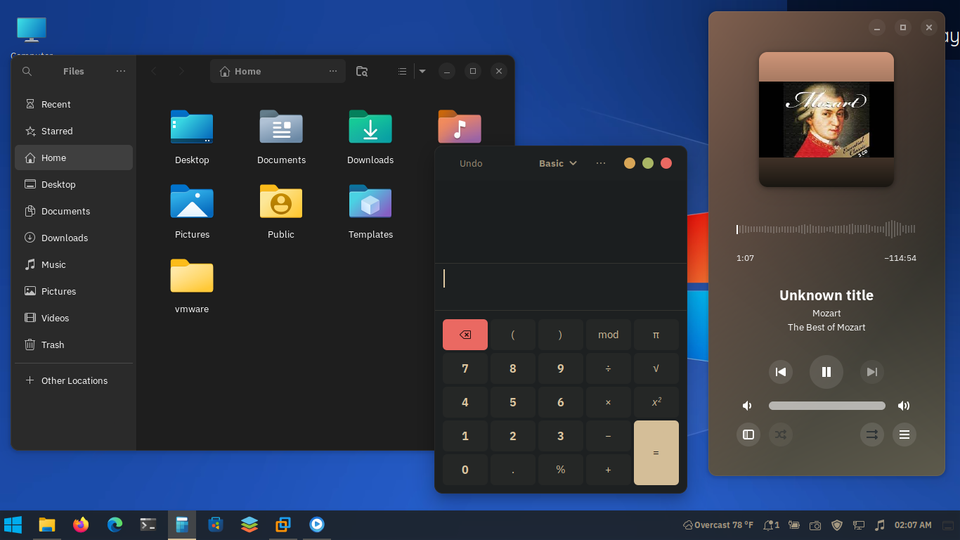Click the calculator backspace button
Viewport: 960px width, 540px height.
465,334
